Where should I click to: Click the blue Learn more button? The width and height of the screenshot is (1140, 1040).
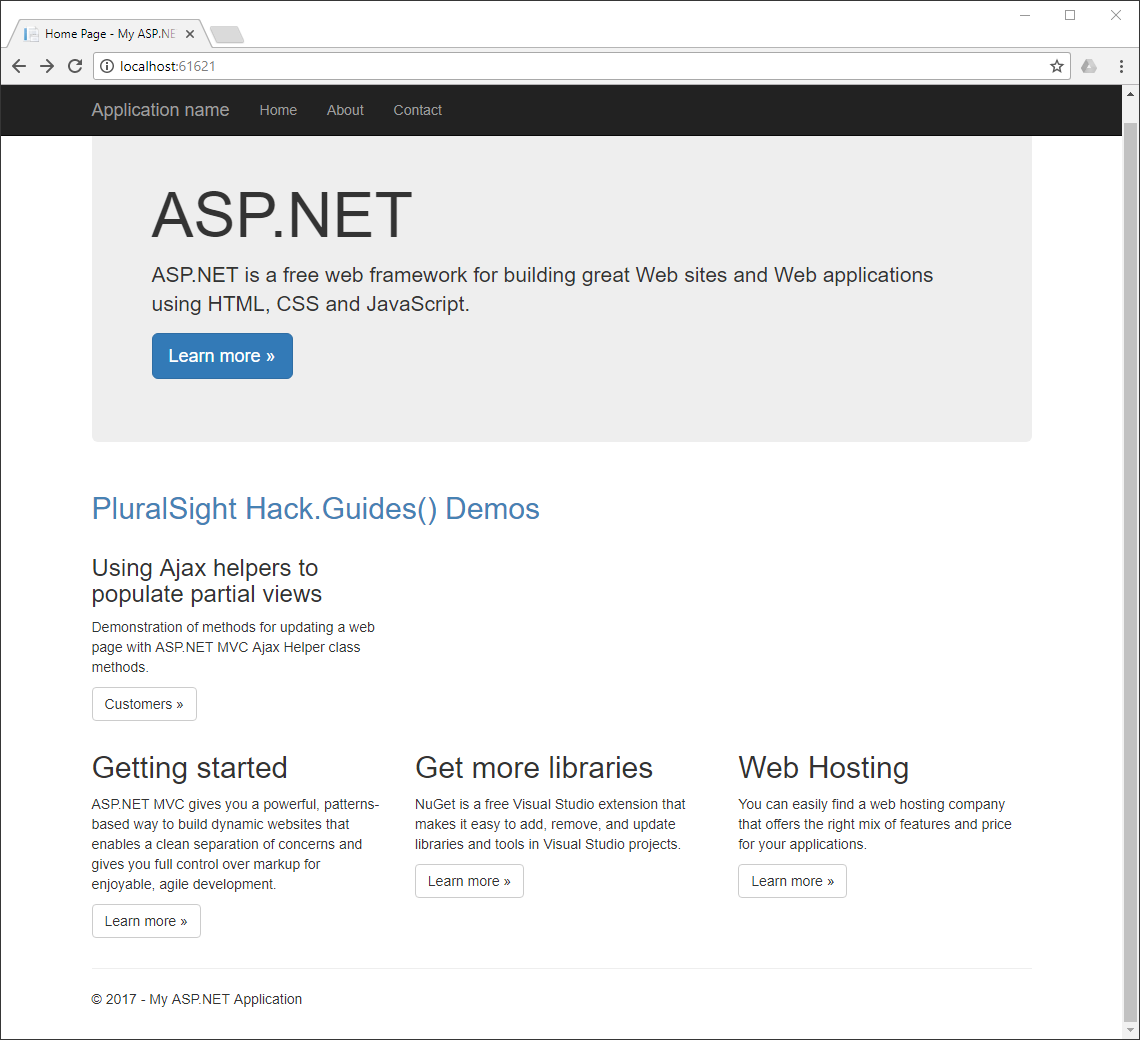coord(222,356)
